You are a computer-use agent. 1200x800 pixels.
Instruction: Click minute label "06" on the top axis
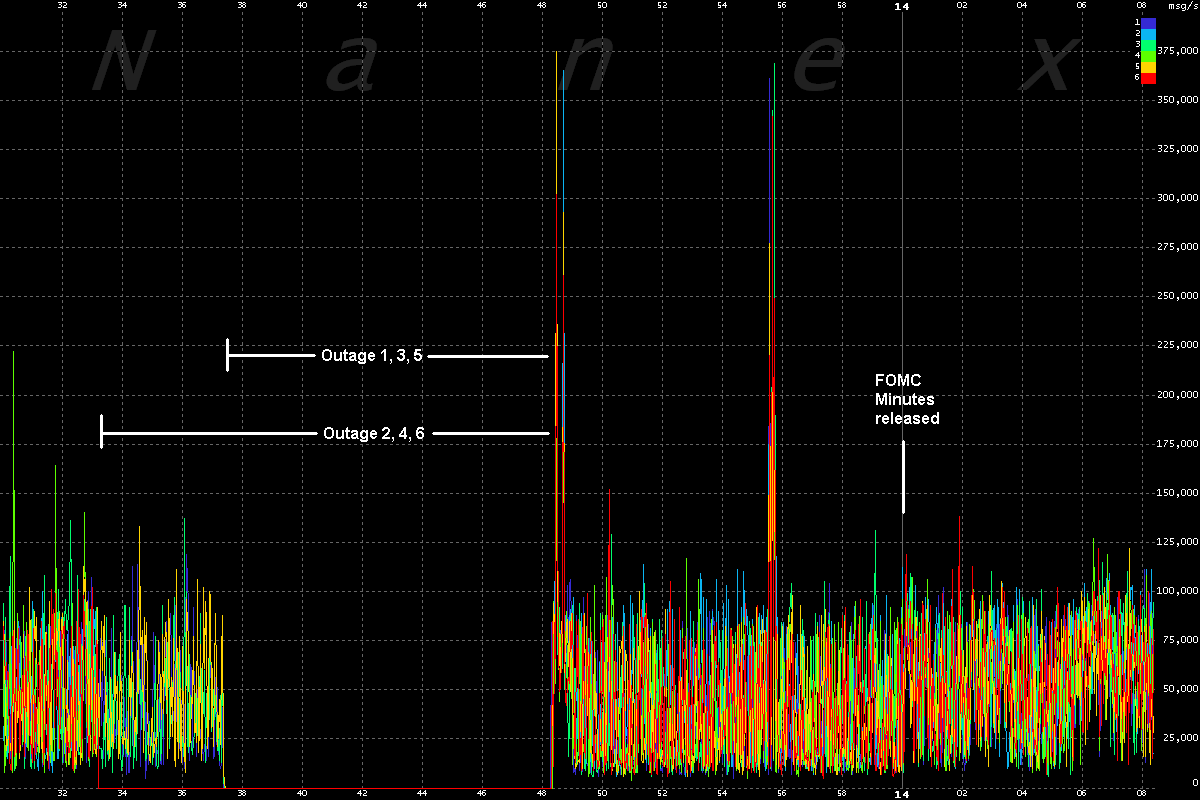tap(1082, 6)
